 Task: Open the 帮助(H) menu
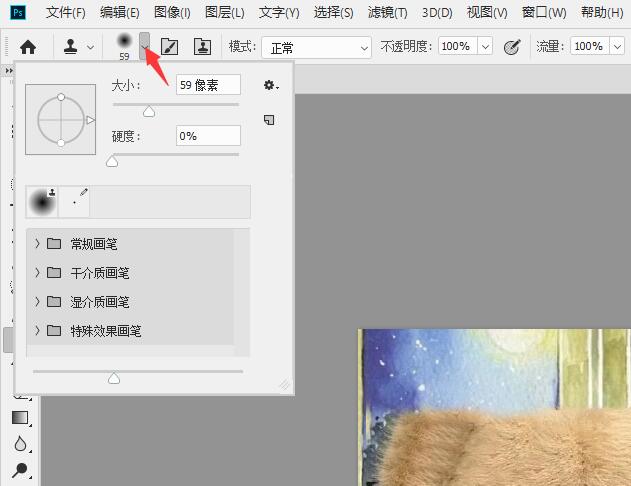tap(602, 13)
